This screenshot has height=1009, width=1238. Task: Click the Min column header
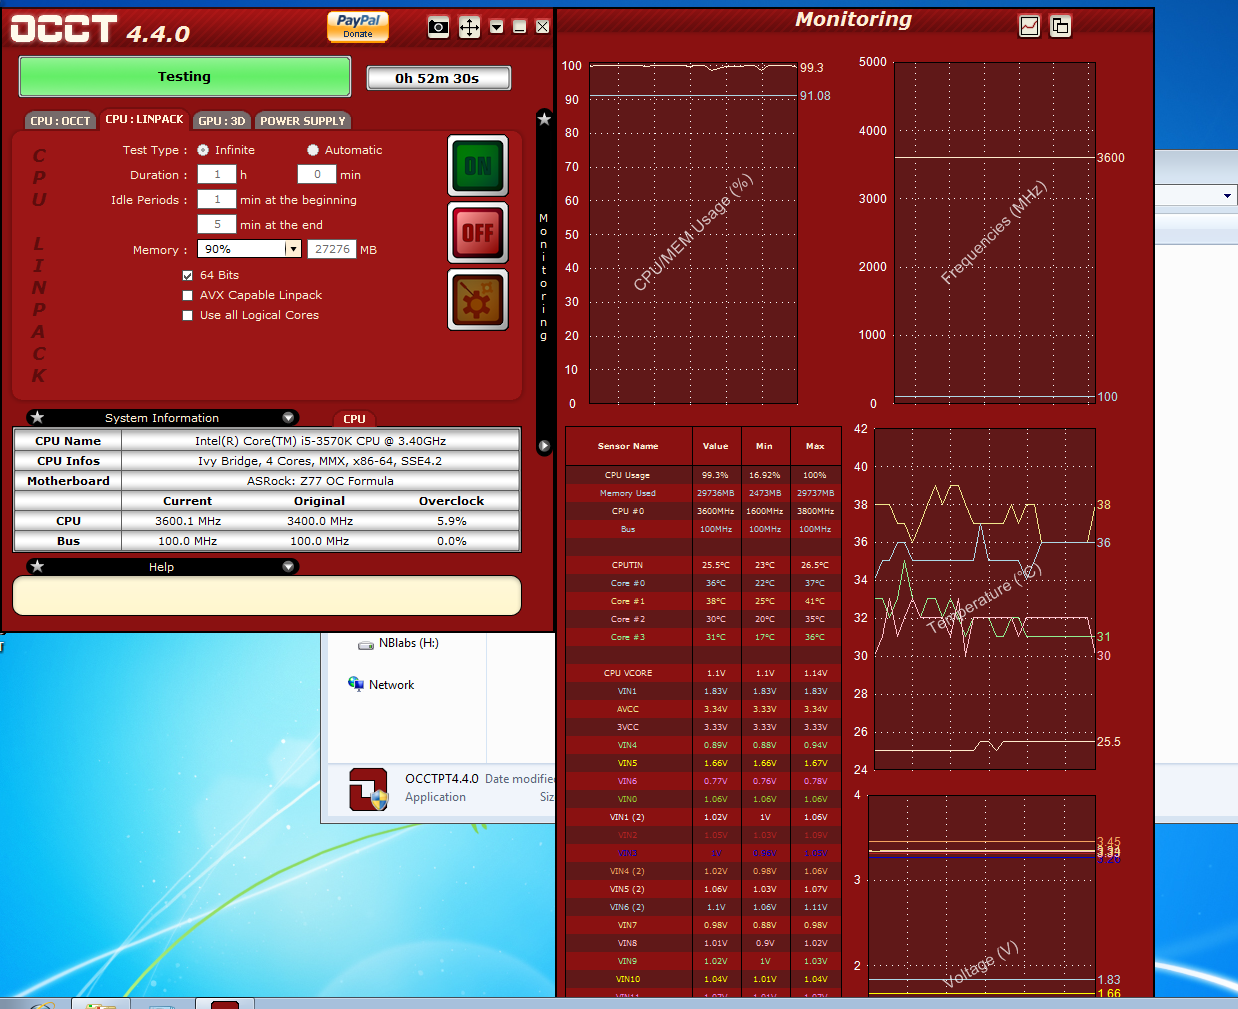(x=765, y=446)
